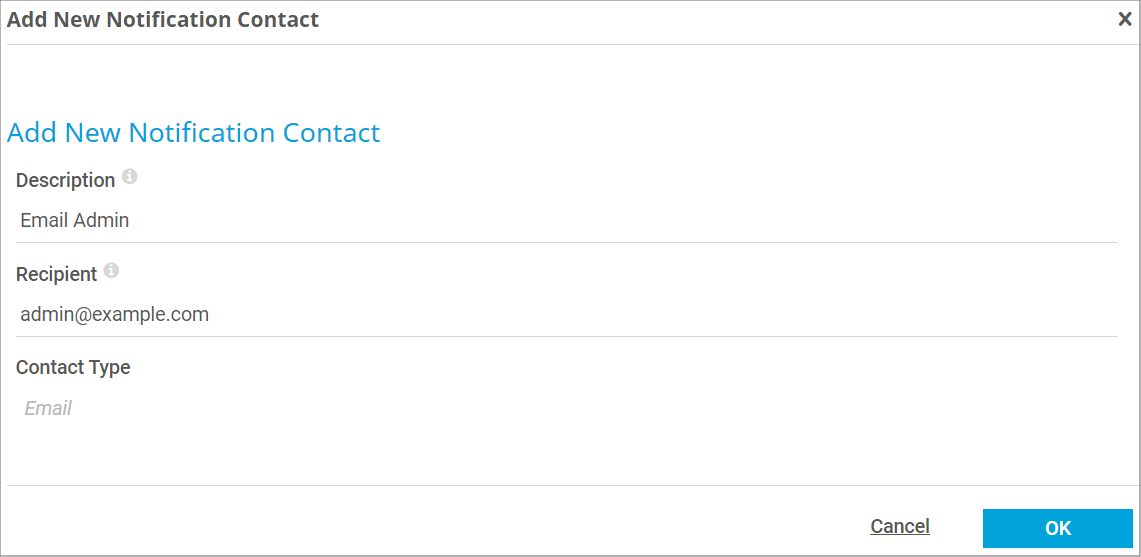Click the Cancel link
The image size is (1141, 557).
[x=899, y=526]
